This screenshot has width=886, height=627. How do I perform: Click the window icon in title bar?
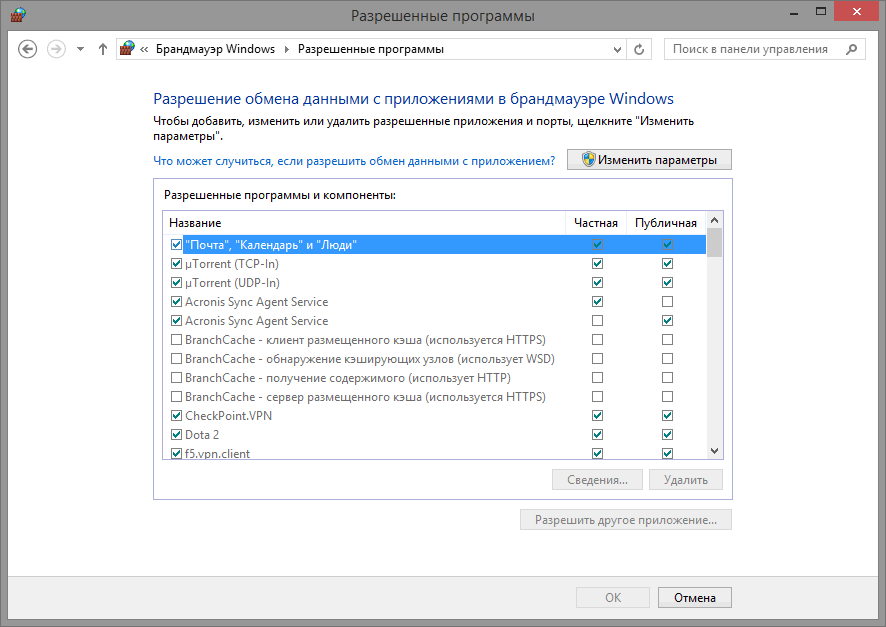18,15
